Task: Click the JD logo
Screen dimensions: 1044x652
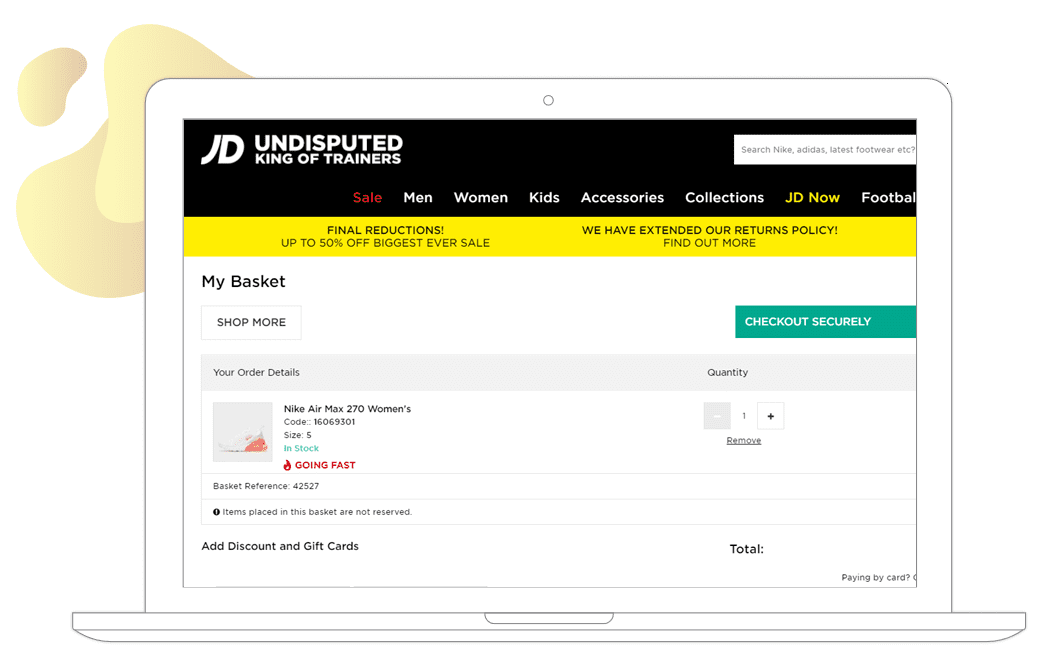Action: point(223,149)
